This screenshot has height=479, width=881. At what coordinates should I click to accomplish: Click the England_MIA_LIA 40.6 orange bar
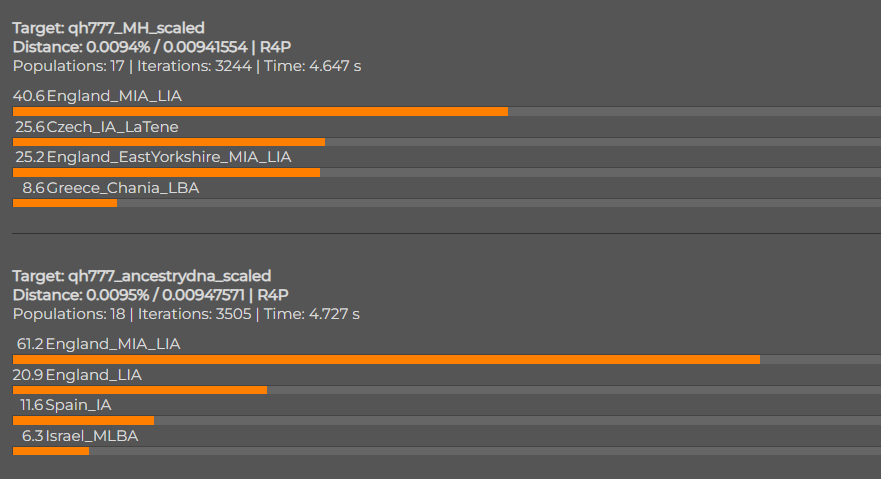(x=260, y=112)
